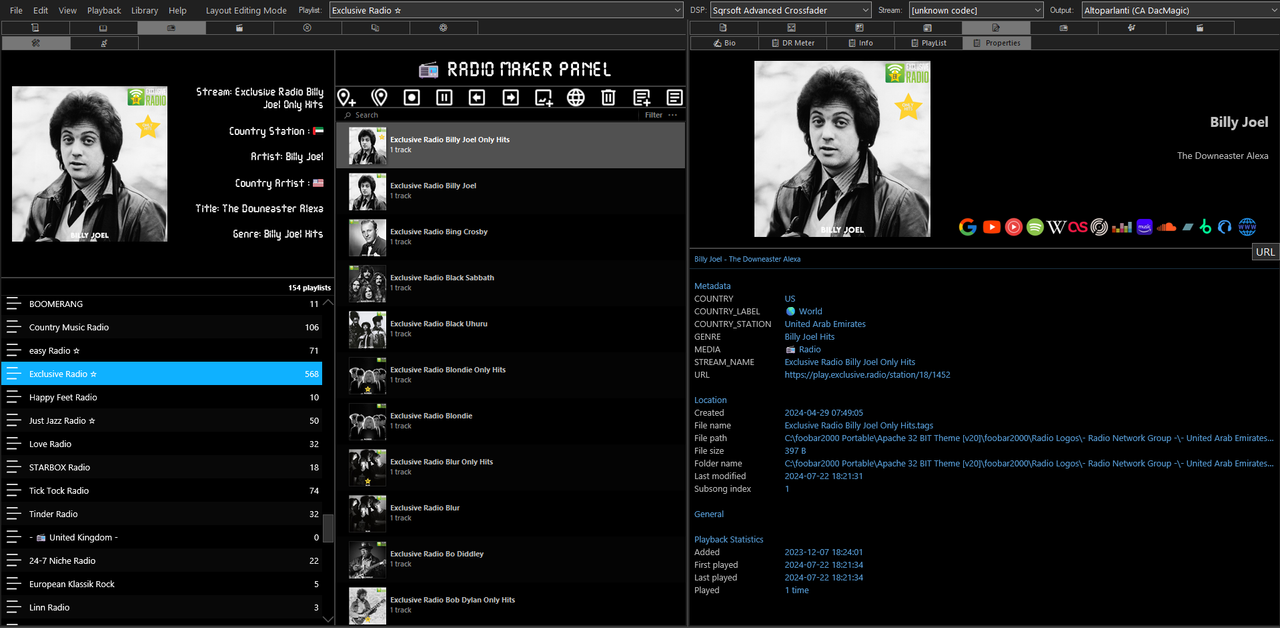Click the right arrow box icon
This screenshot has height=628, width=1280.
pos(510,97)
